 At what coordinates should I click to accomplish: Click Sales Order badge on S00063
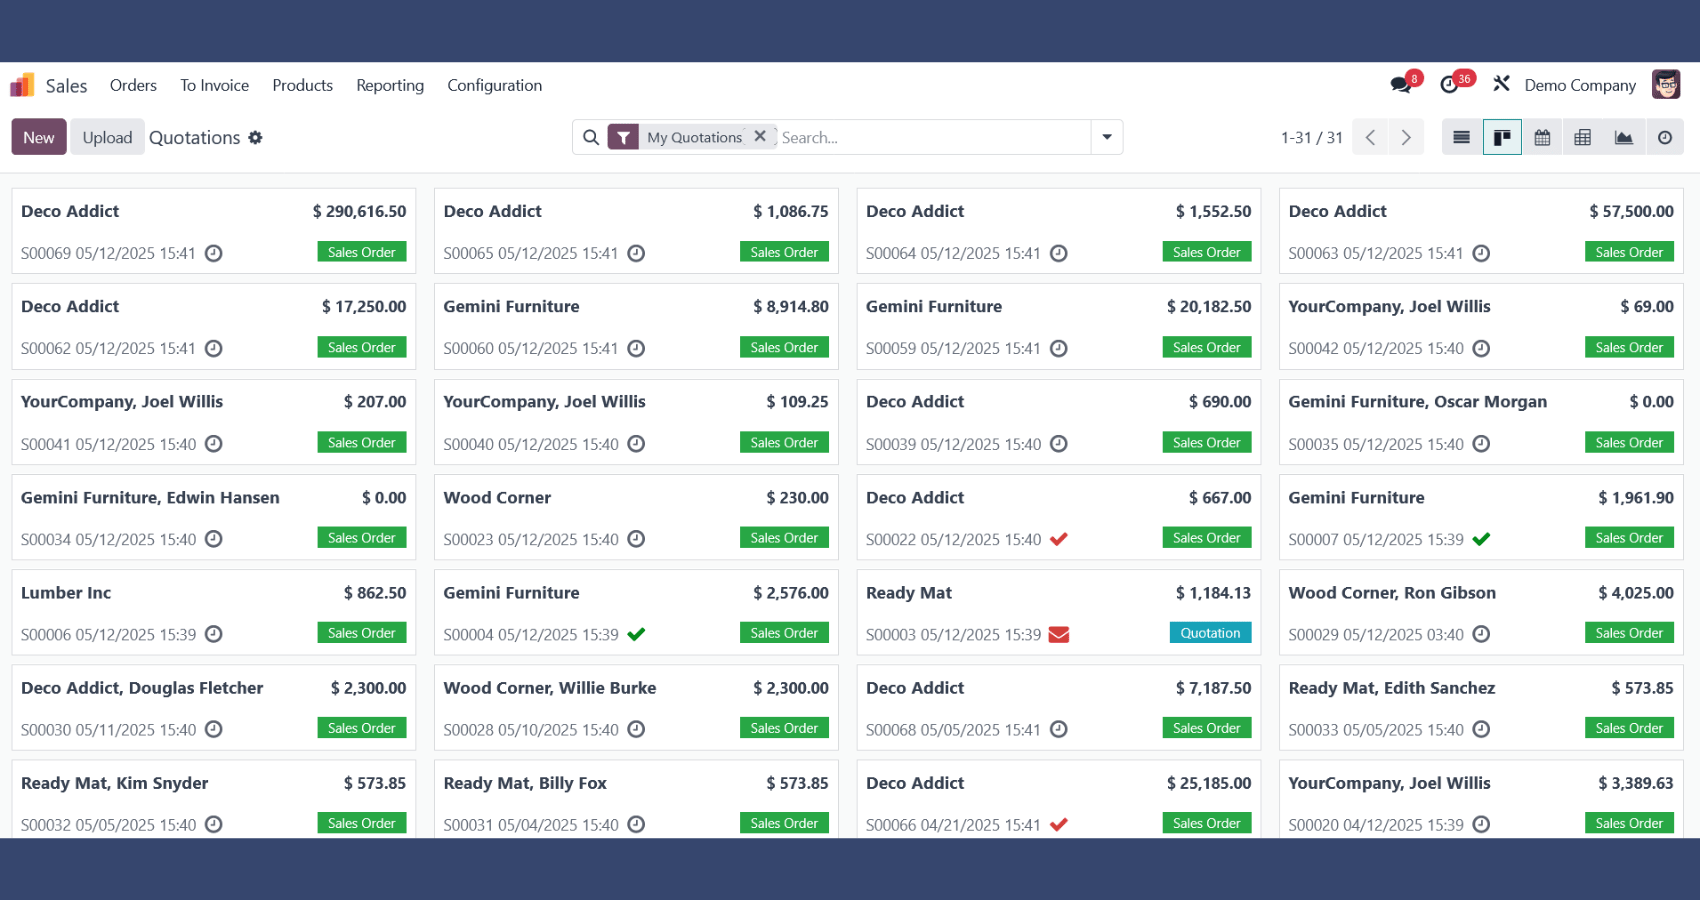coord(1629,252)
